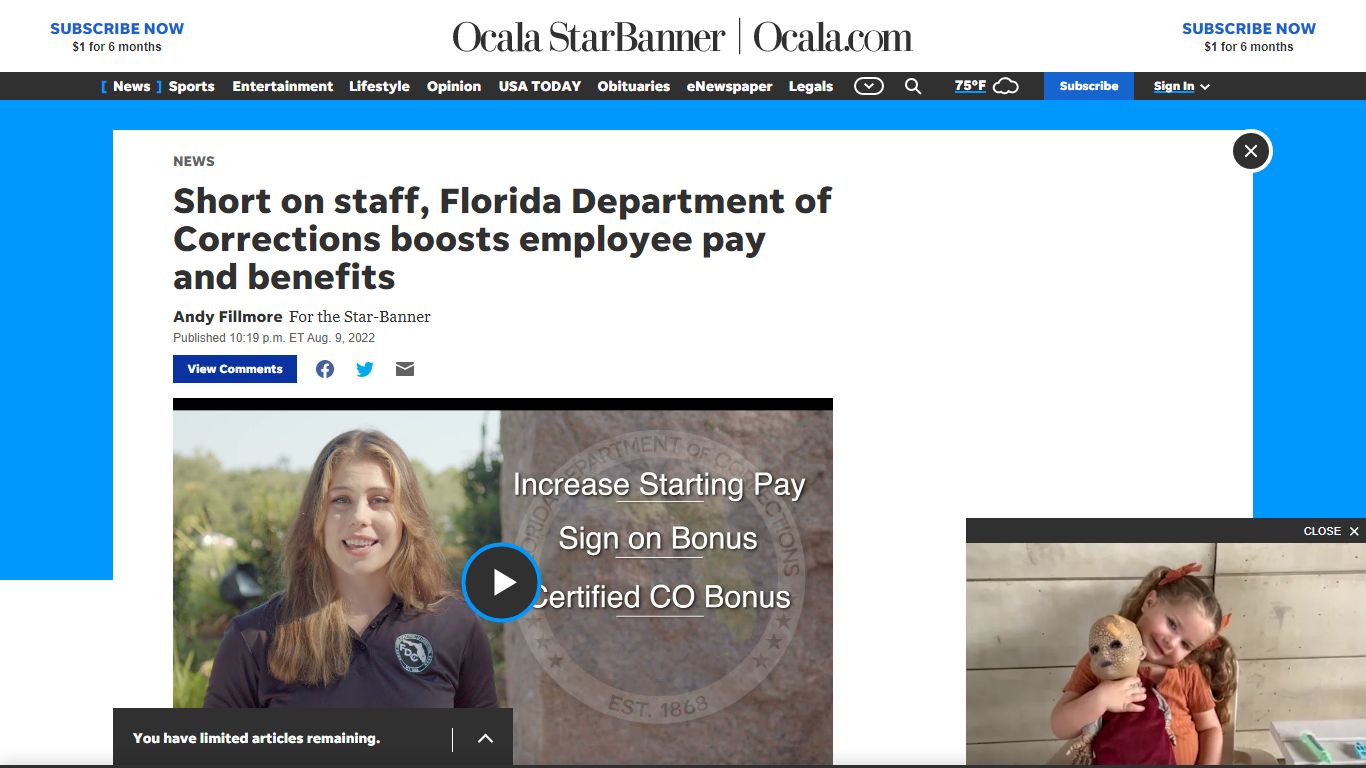Visit the Obituaries section

tap(634, 86)
